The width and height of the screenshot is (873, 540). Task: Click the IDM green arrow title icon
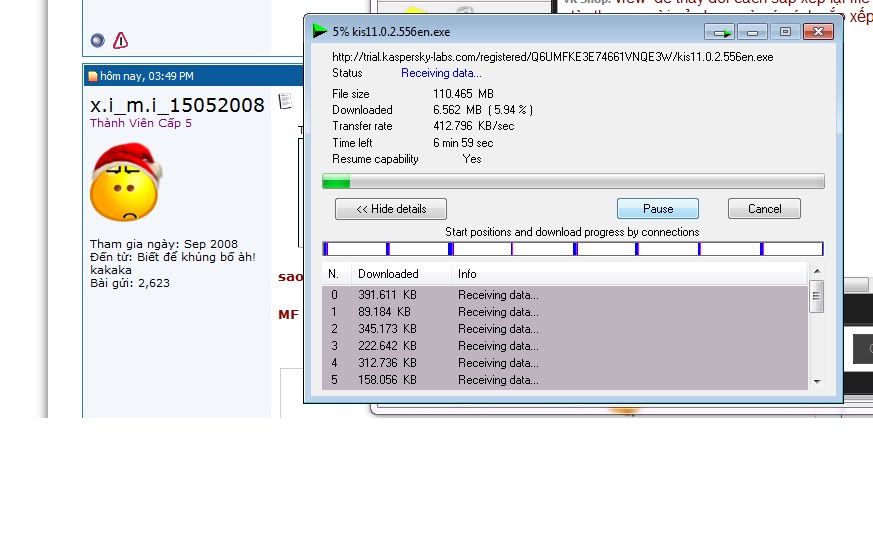pyautogui.click(x=320, y=31)
